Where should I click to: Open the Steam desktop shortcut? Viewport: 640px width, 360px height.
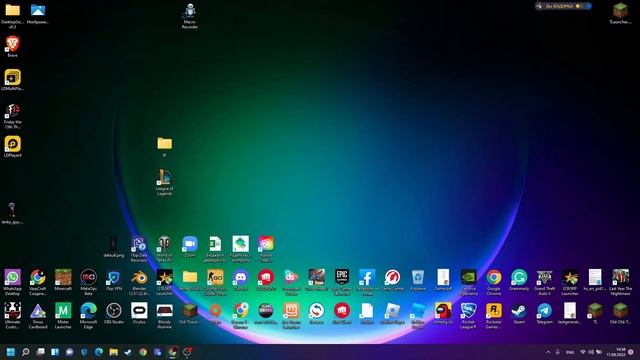[x=519, y=312]
